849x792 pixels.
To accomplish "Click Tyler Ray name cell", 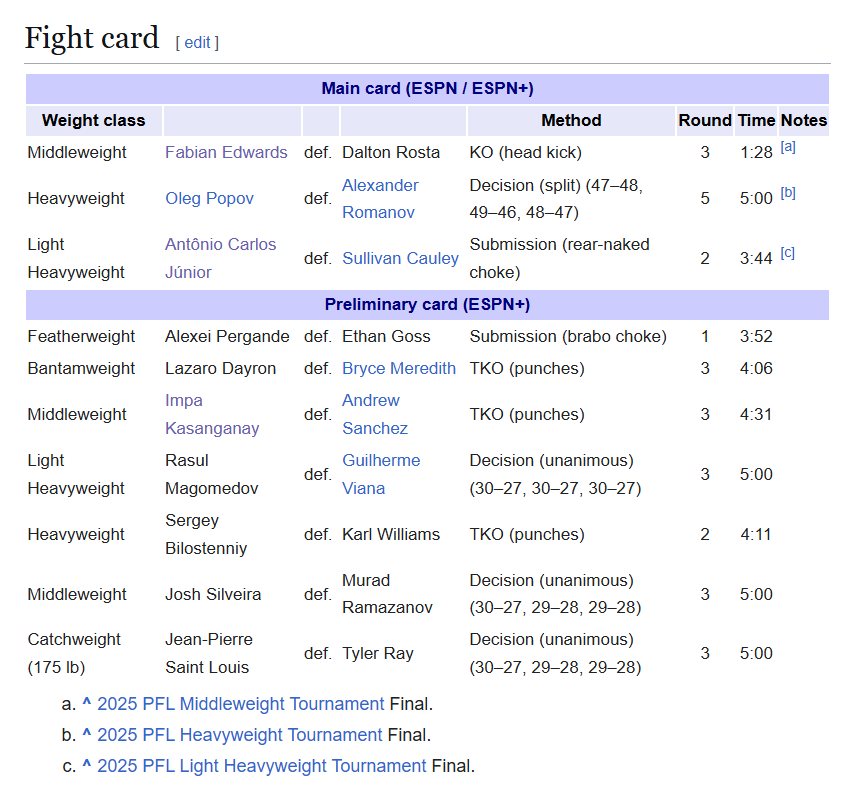I will coord(377,653).
